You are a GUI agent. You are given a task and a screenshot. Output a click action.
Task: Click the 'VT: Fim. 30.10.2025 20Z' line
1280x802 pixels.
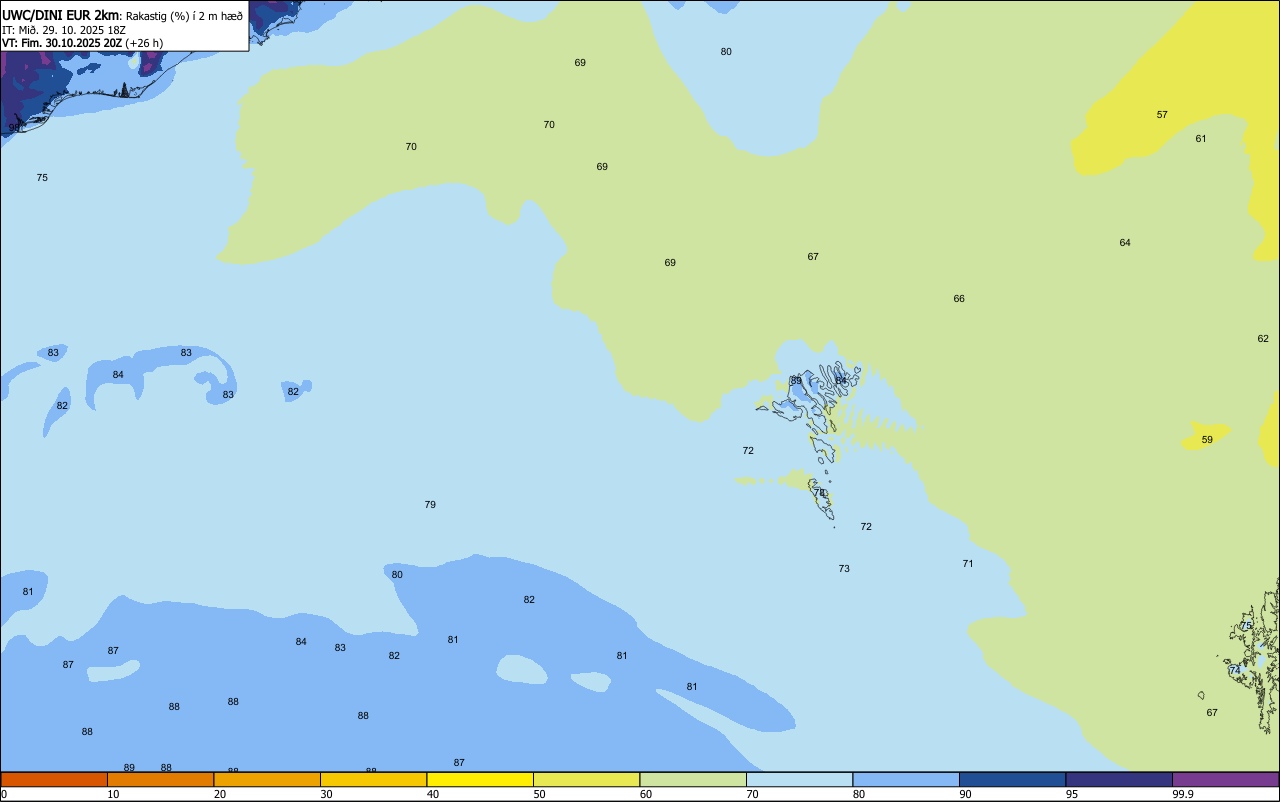point(62,43)
